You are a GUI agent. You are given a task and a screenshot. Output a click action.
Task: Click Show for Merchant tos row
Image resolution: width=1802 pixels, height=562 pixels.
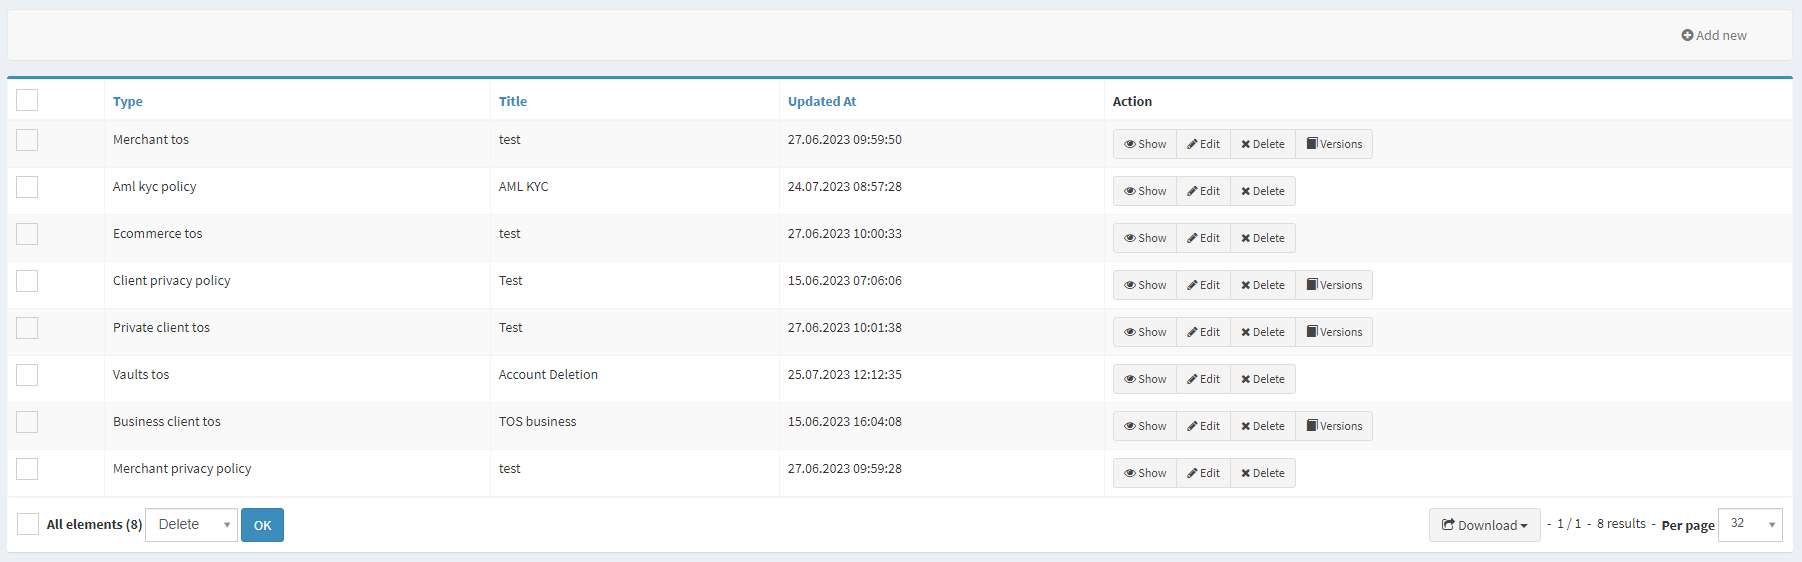[x=1145, y=144]
